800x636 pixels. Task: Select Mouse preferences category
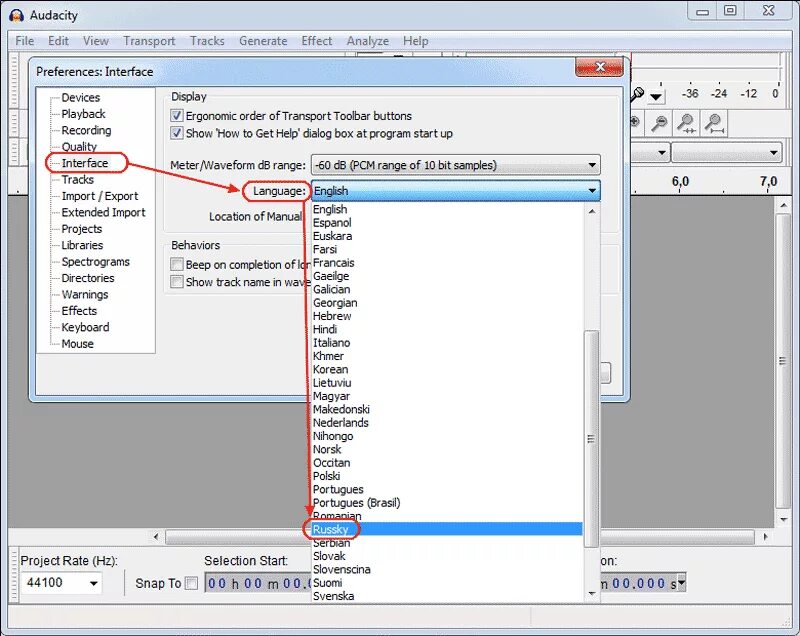click(x=78, y=344)
